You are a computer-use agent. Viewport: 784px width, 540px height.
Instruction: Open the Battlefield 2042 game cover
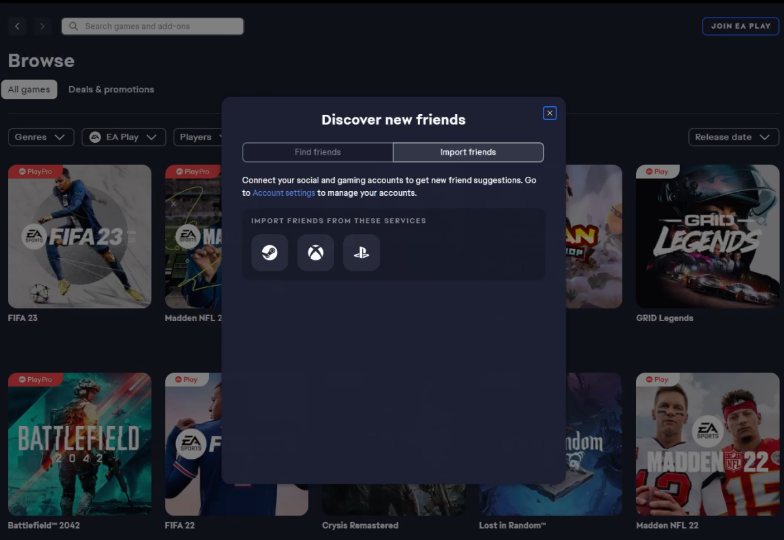pos(80,444)
